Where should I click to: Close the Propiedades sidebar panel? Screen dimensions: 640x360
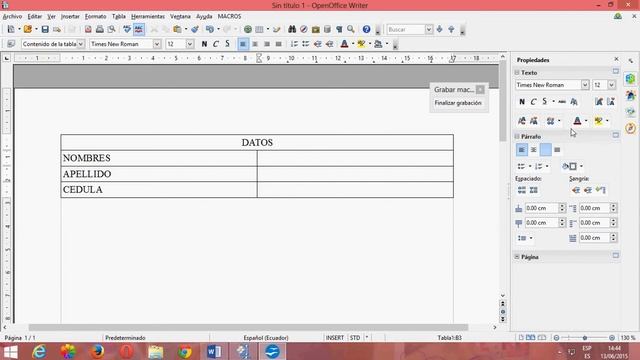point(616,60)
